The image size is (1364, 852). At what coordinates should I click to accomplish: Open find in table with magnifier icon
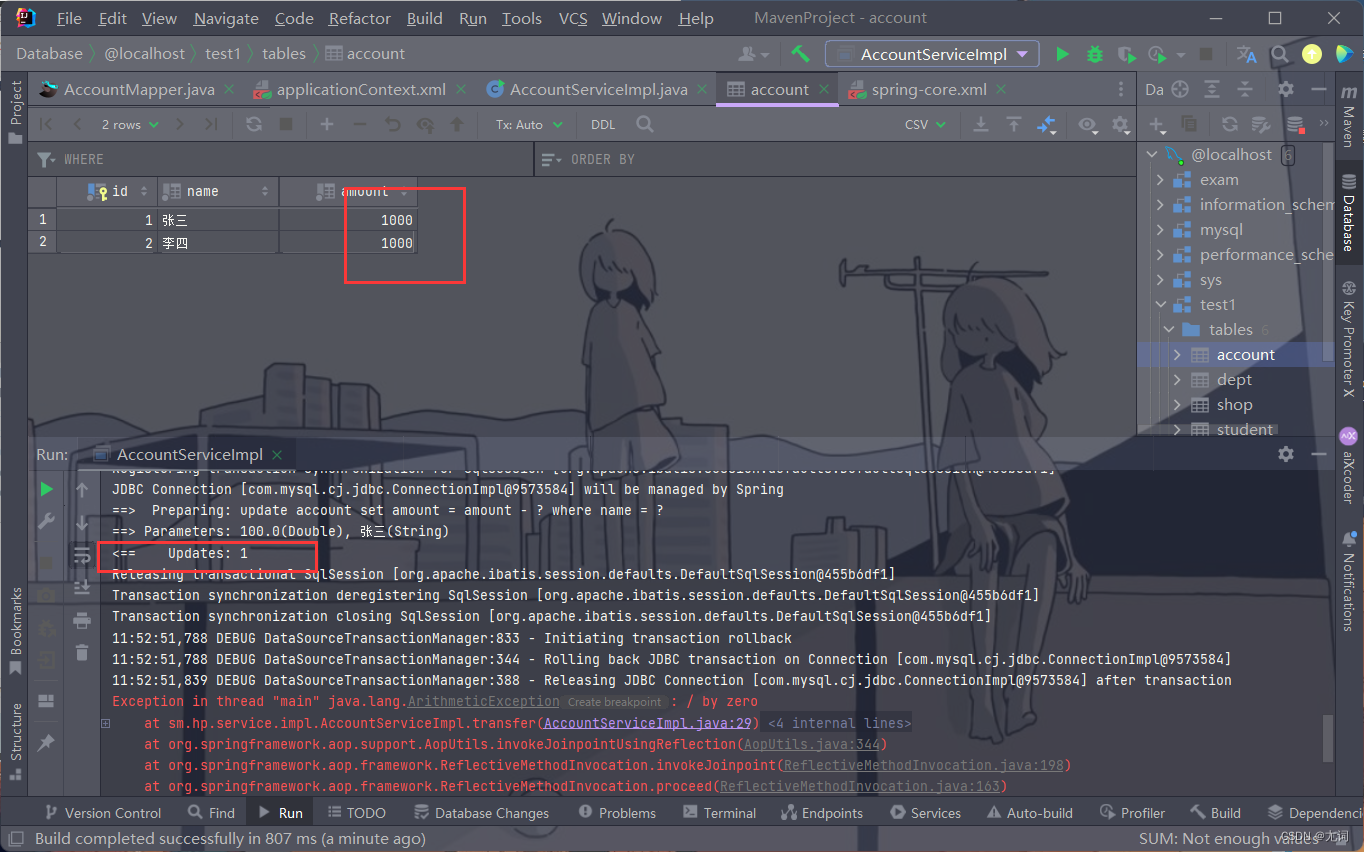[645, 124]
